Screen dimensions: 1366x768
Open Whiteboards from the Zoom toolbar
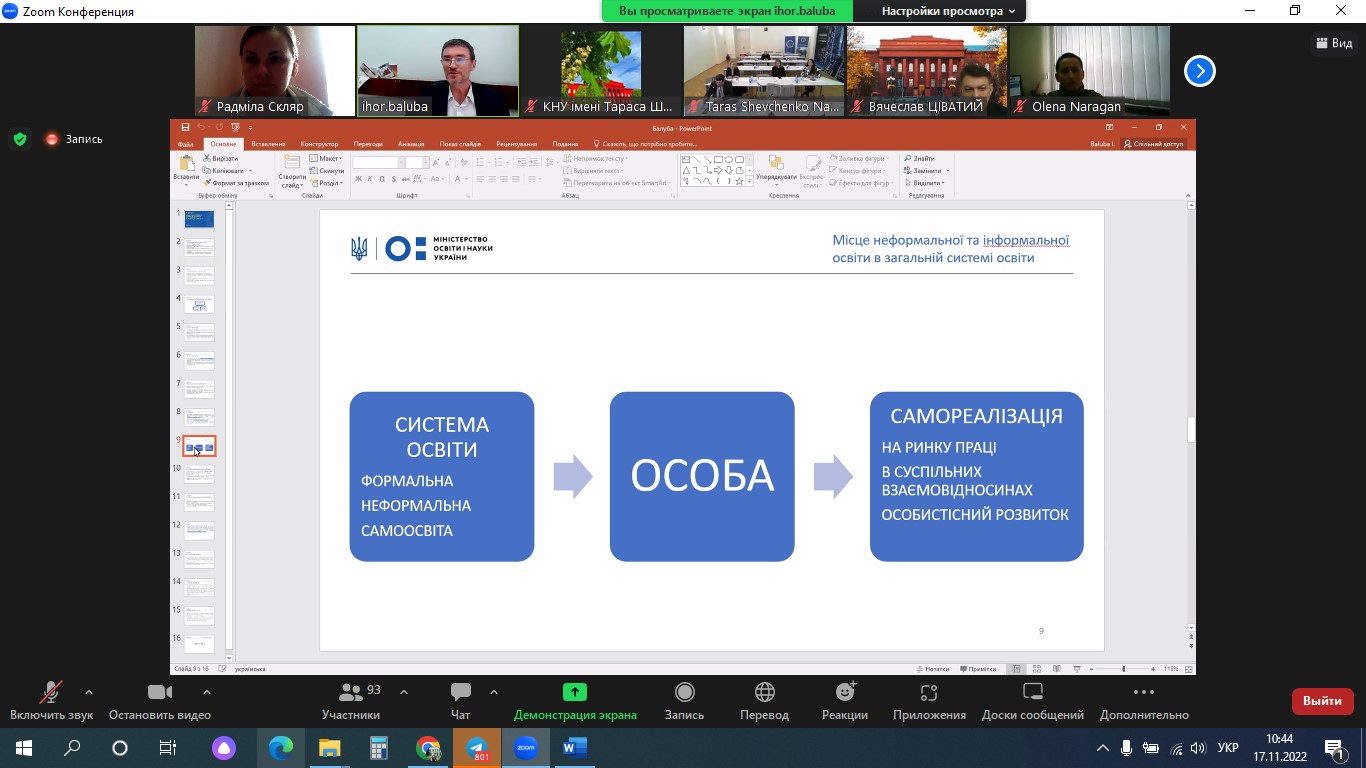coord(1032,700)
